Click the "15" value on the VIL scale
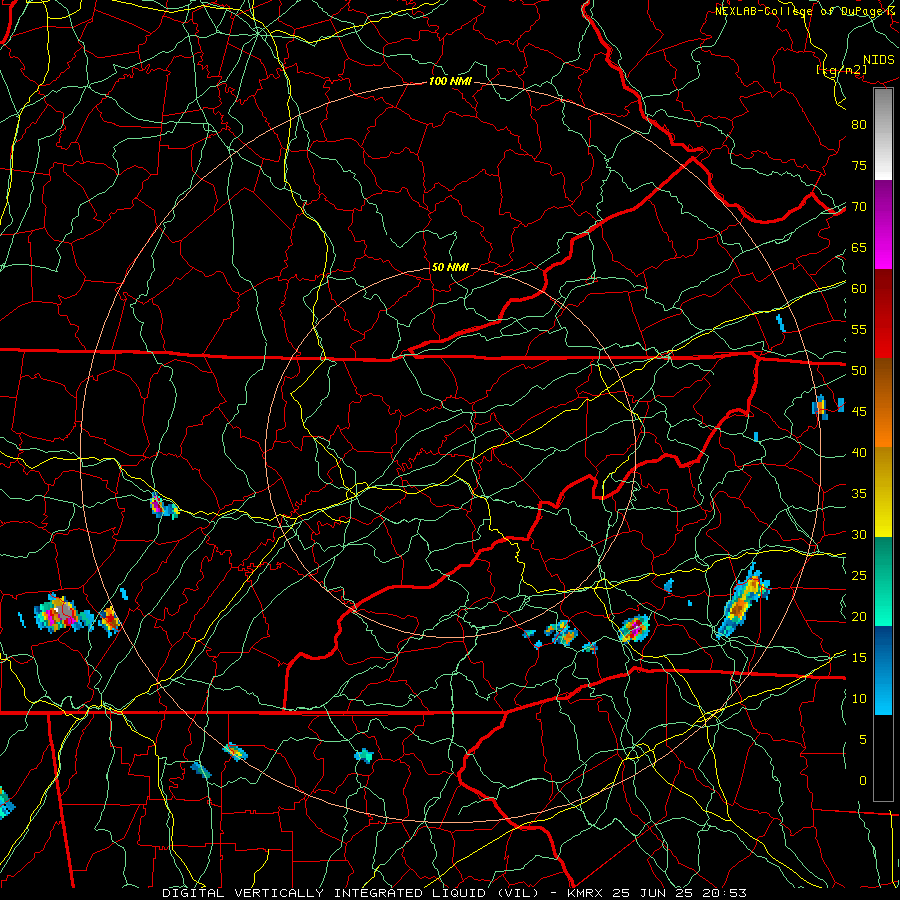Screen dimensions: 900x900 coord(859,658)
